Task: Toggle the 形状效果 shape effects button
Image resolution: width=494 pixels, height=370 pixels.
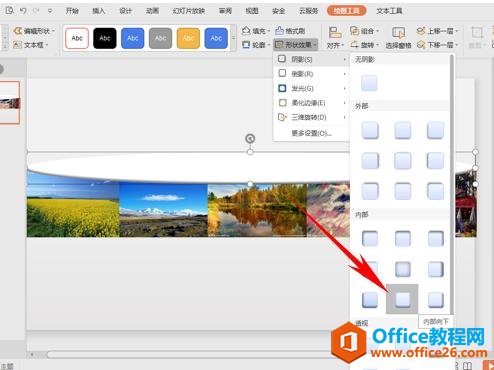Action: click(x=296, y=44)
